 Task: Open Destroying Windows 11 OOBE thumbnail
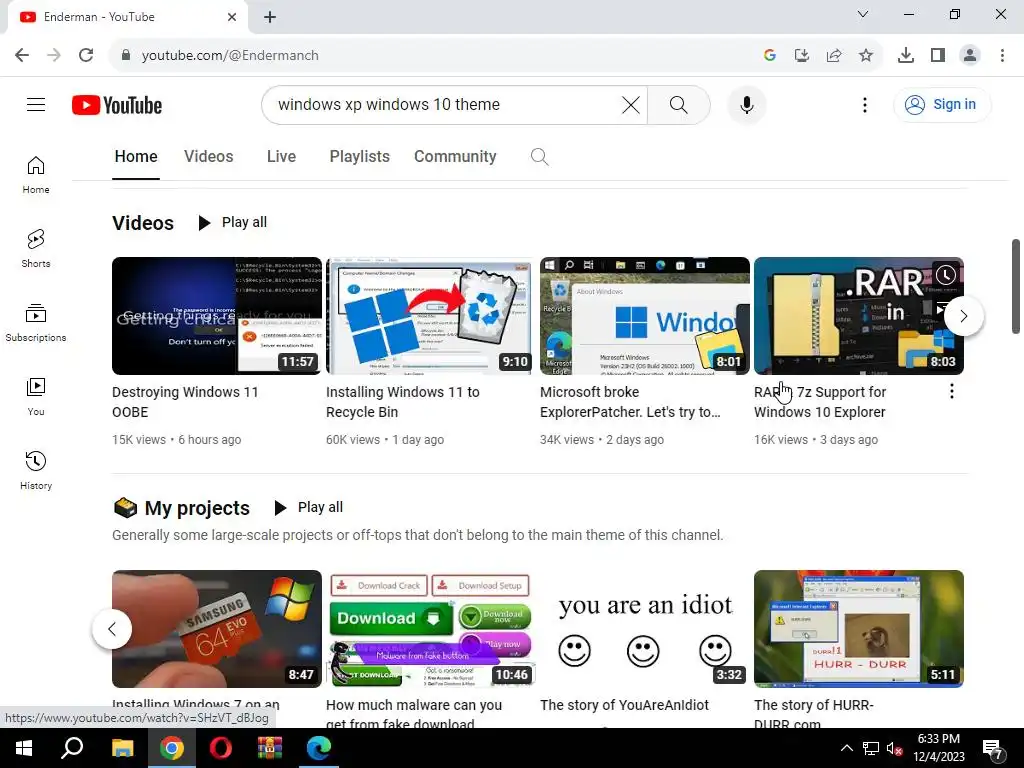pyautogui.click(x=217, y=316)
